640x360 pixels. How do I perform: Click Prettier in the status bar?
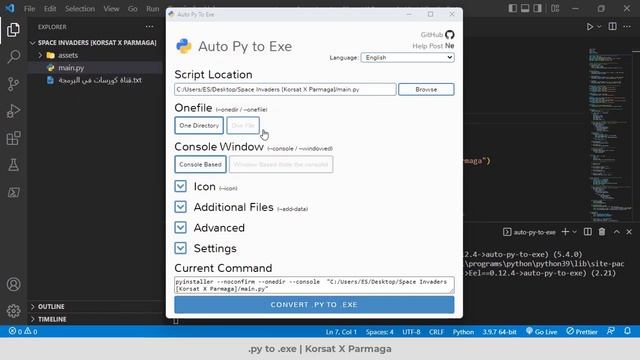point(582,331)
